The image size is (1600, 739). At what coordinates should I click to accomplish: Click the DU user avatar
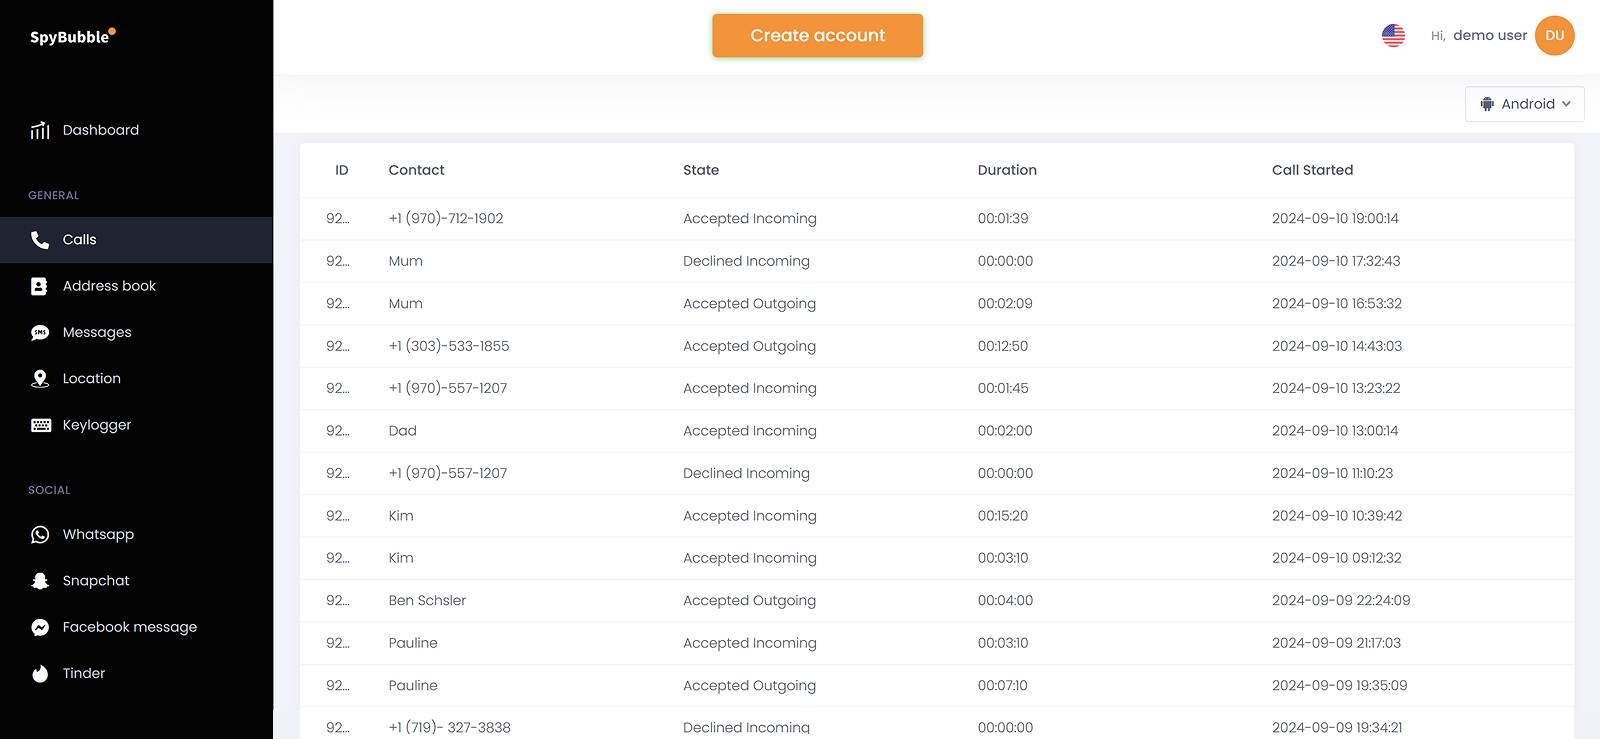1554,36
